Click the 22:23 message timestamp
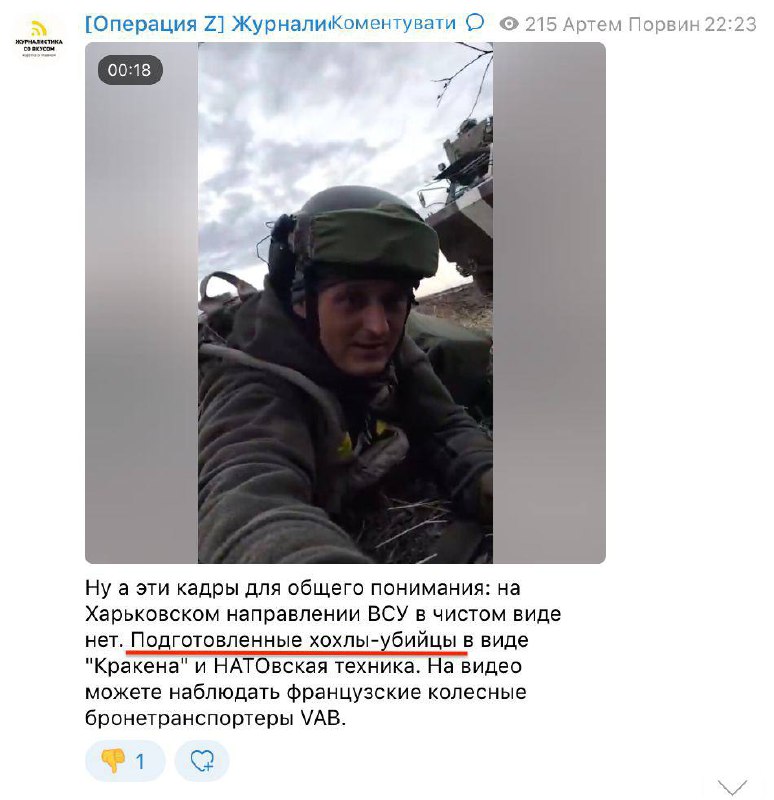 (x=730, y=24)
